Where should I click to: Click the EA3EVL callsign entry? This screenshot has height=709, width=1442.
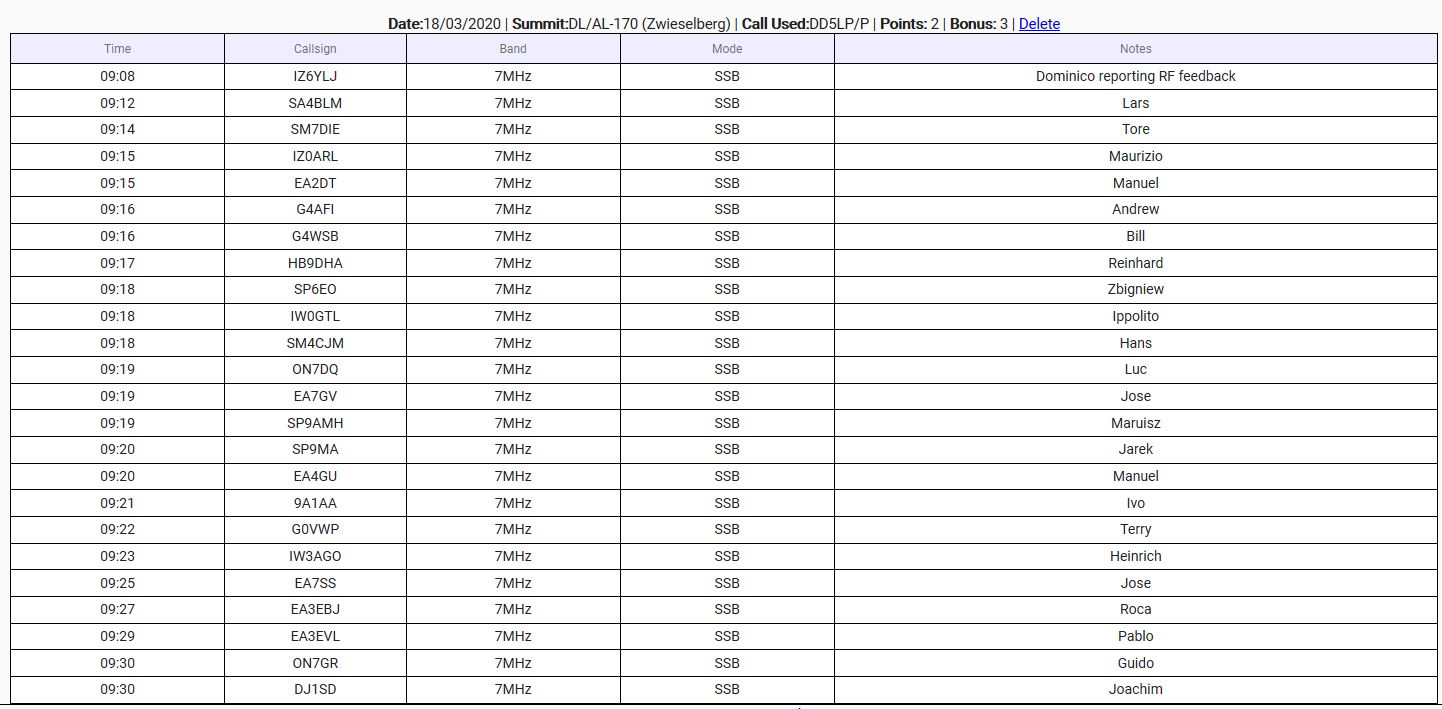click(x=315, y=636)
